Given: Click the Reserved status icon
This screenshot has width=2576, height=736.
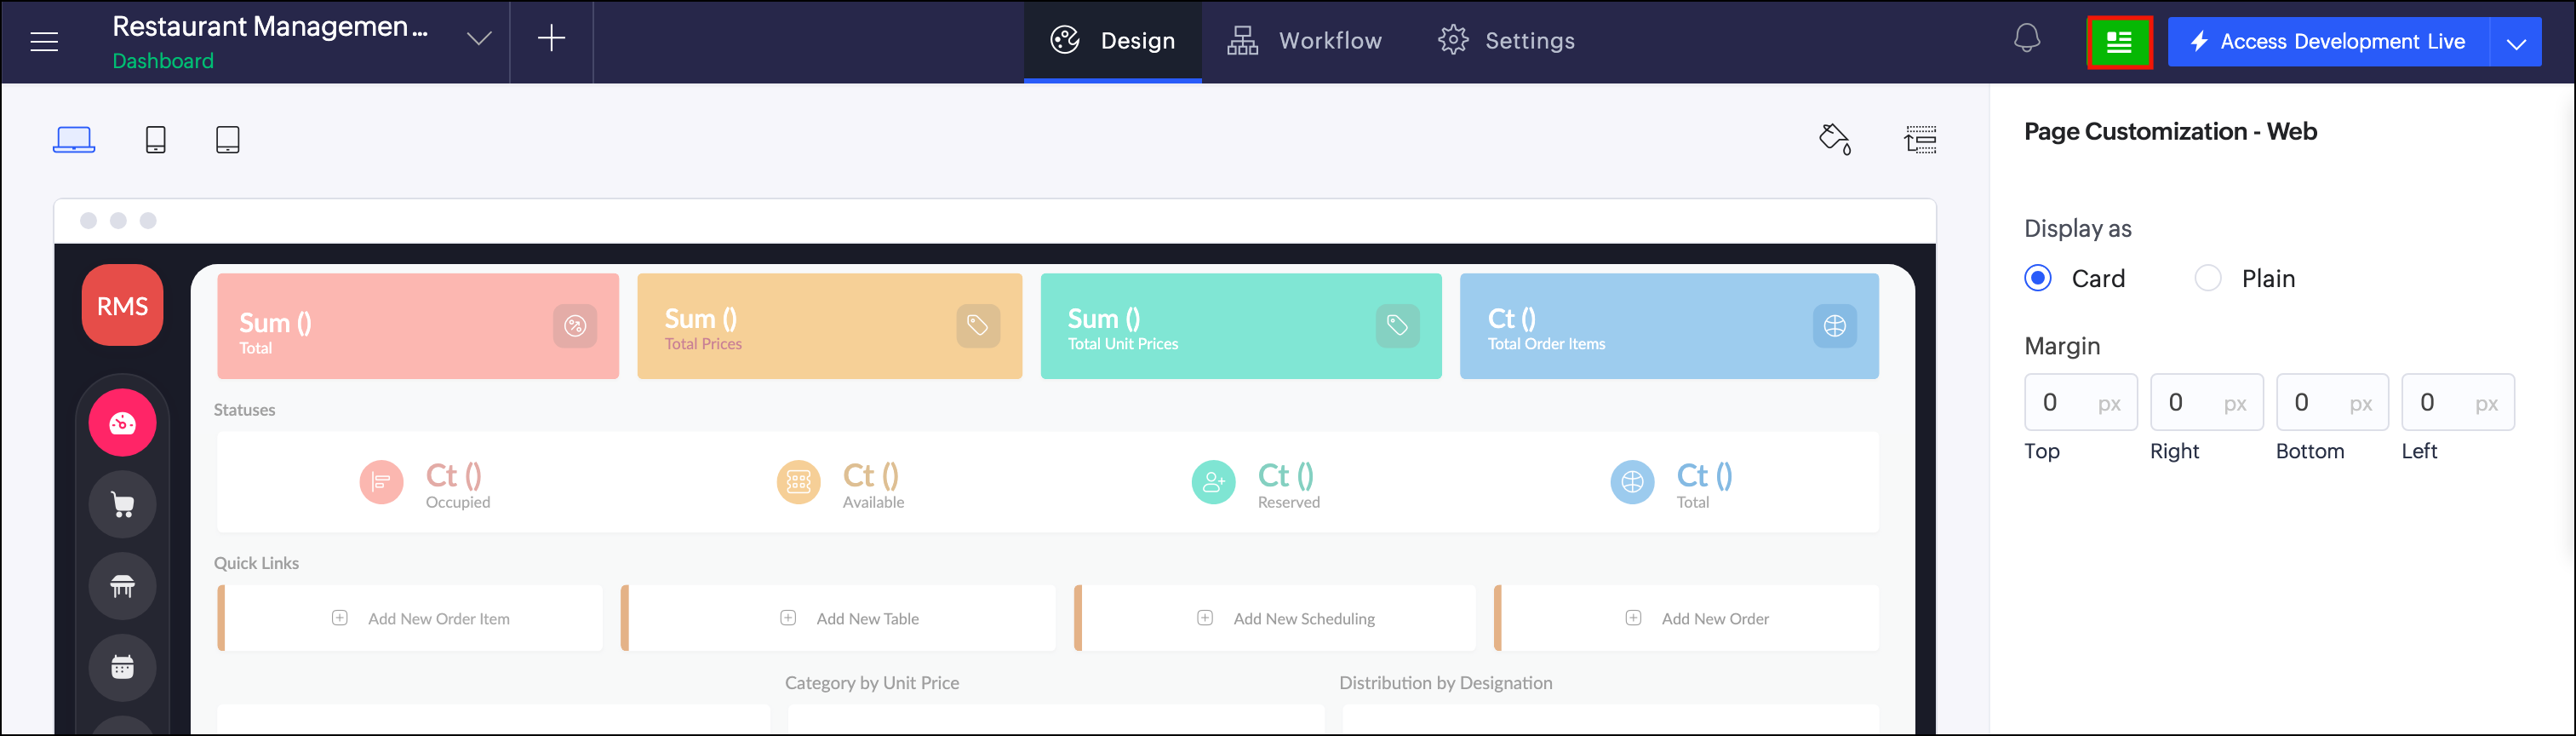Looking at the screenshot, I should click(x=1214, y=482).
